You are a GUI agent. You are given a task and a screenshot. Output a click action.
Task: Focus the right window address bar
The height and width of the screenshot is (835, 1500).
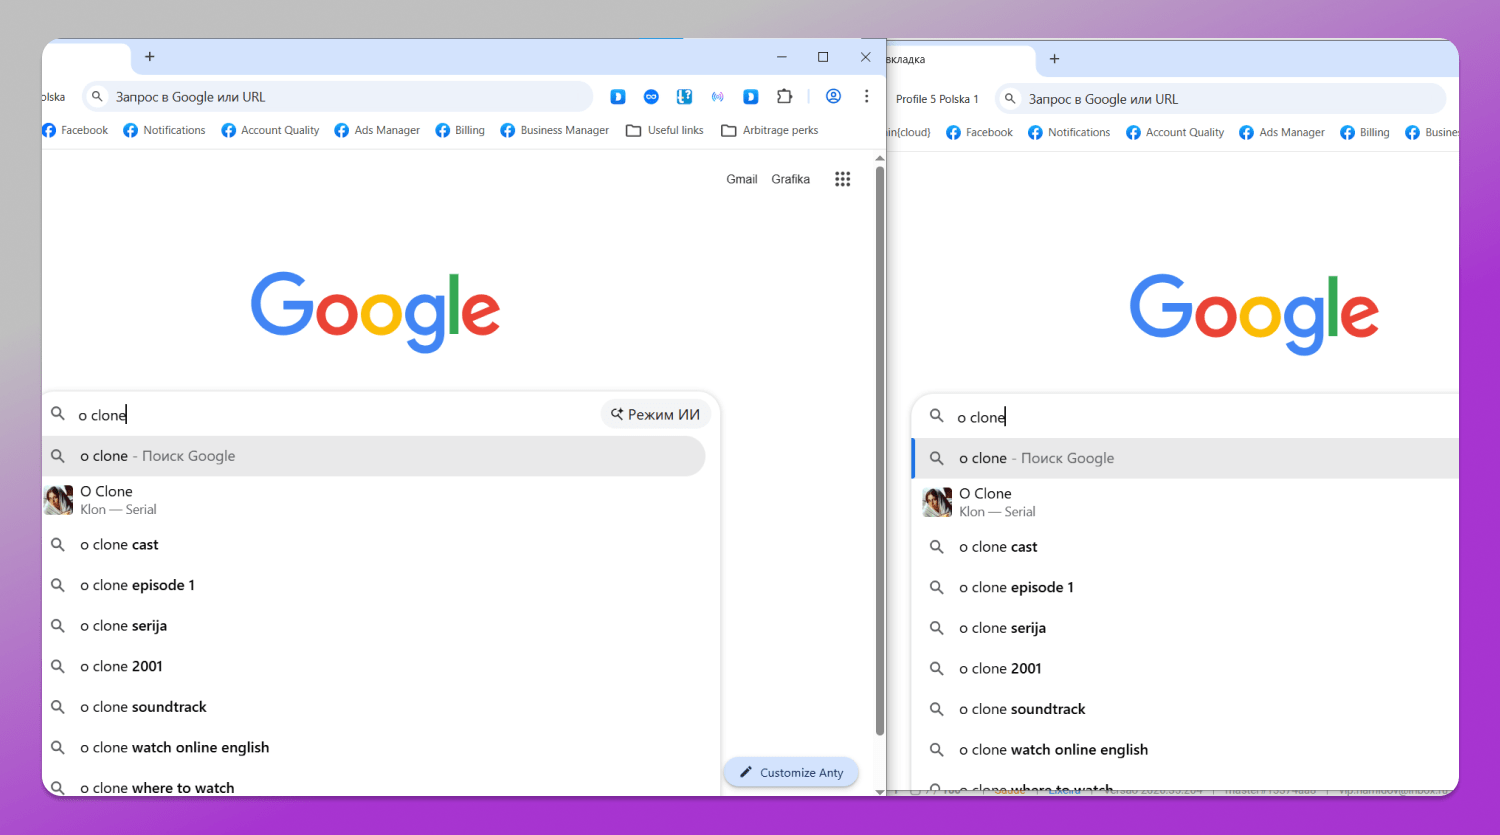[x=1221, y=99]
